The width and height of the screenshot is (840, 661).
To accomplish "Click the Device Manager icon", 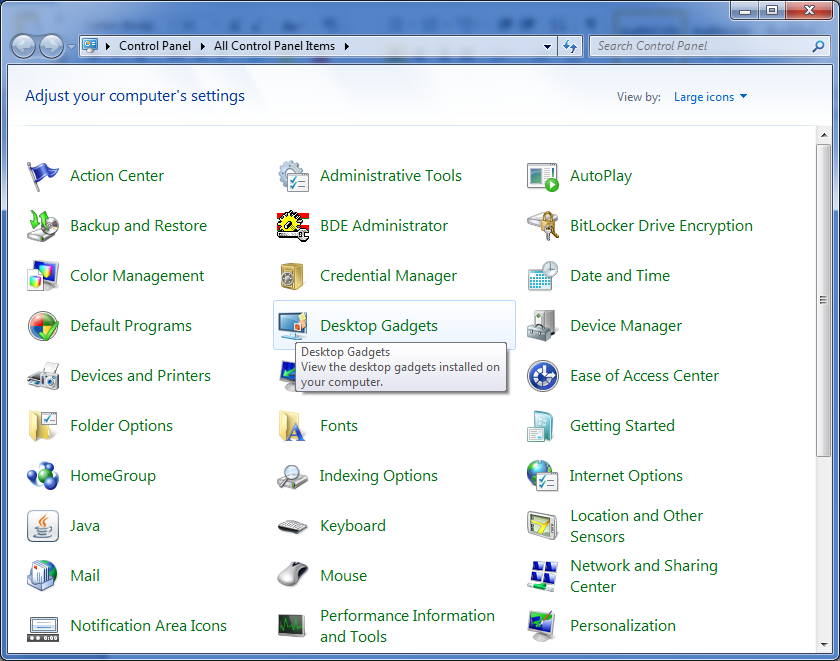I will pos(543,326).
